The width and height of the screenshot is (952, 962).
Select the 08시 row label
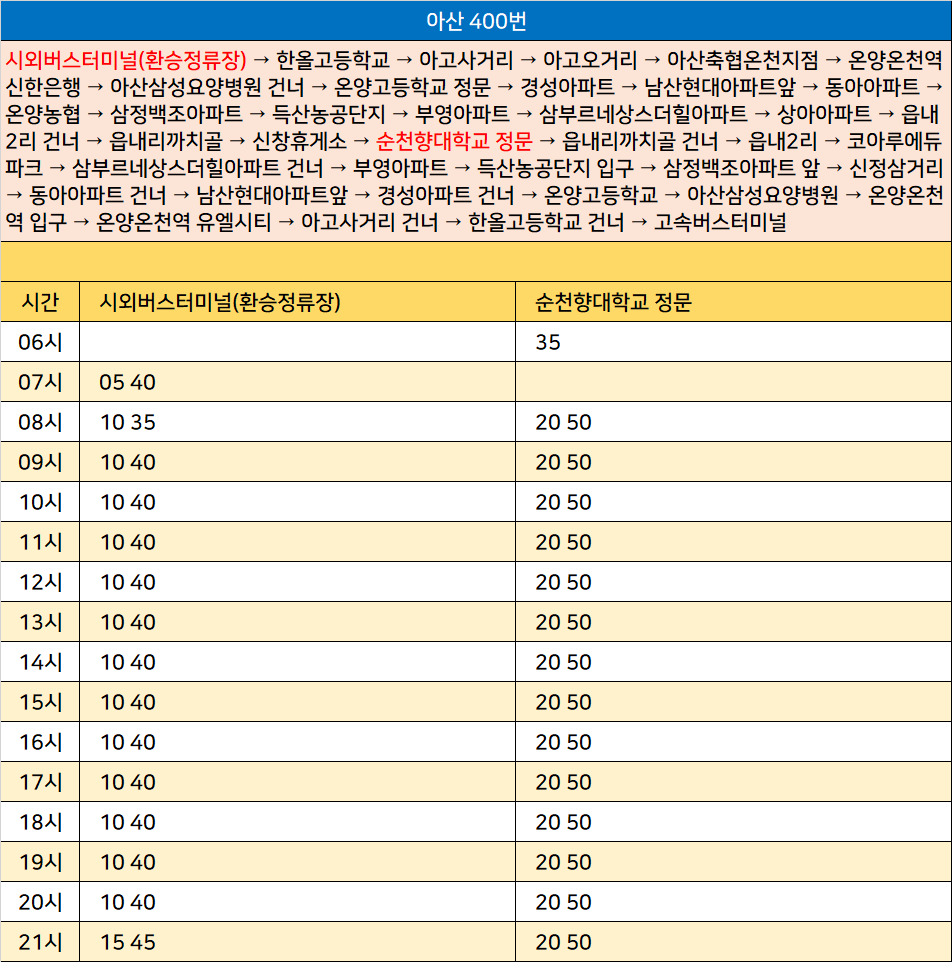40,421
